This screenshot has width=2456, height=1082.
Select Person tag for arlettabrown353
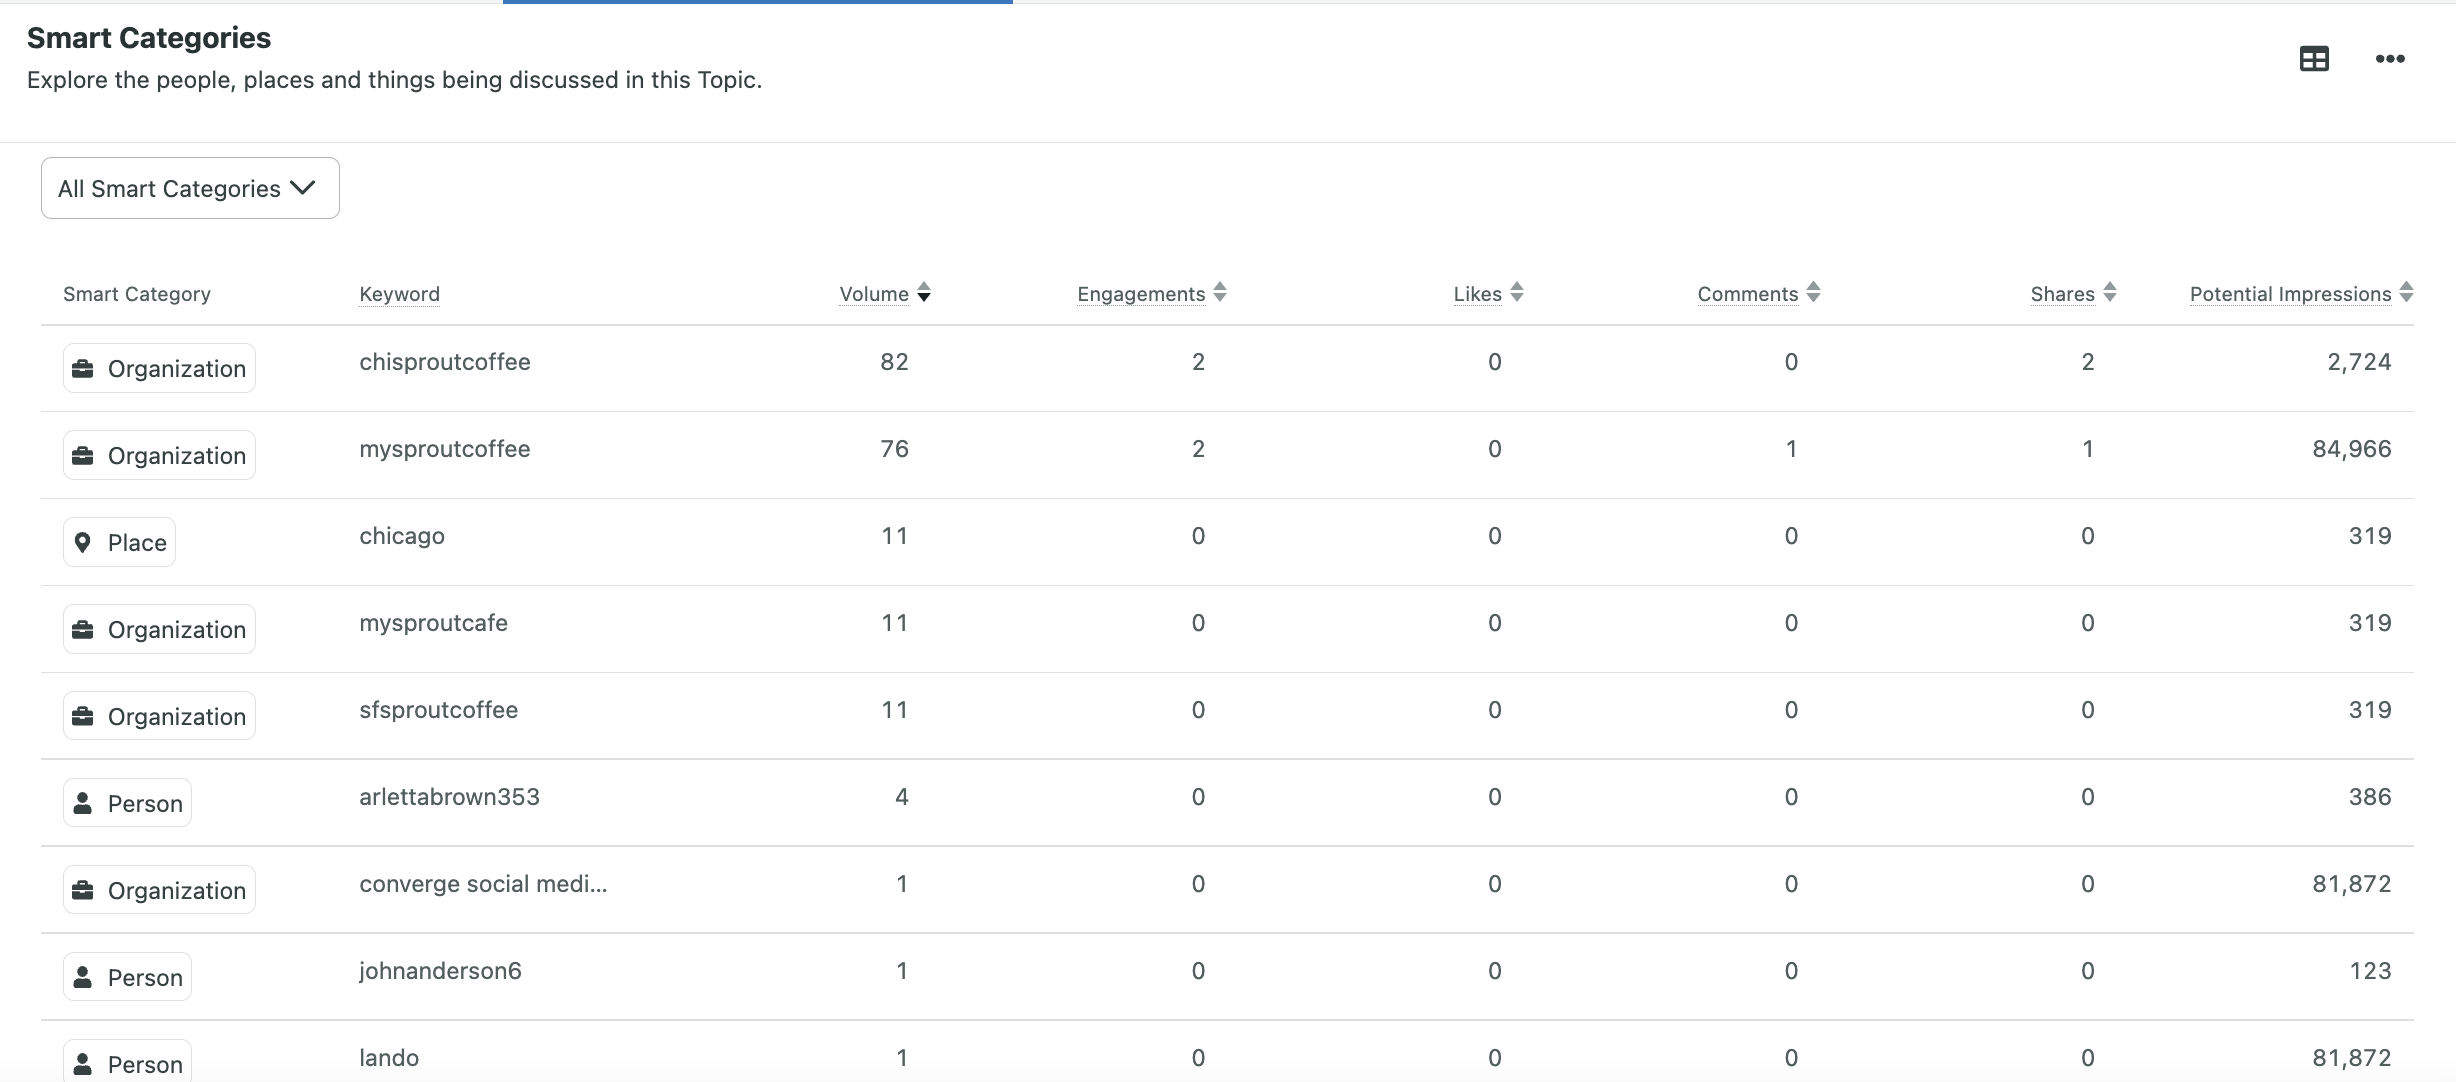pos(127,803)
